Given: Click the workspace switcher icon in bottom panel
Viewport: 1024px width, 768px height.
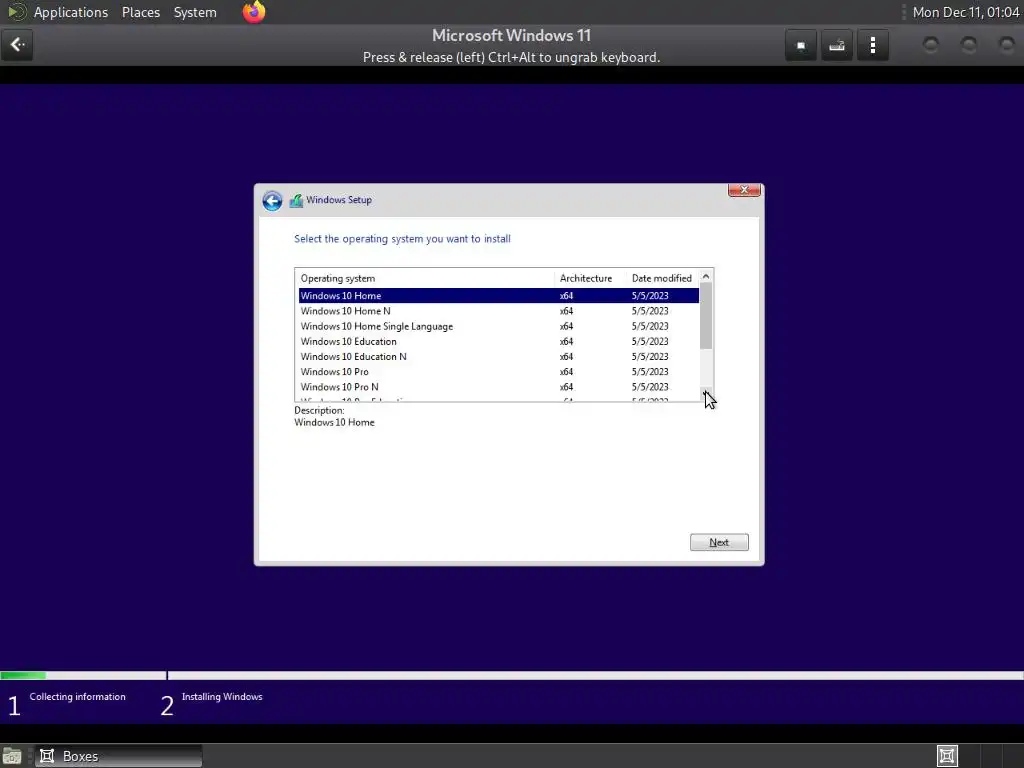Looking at the screenshot, I should (946, 756).
